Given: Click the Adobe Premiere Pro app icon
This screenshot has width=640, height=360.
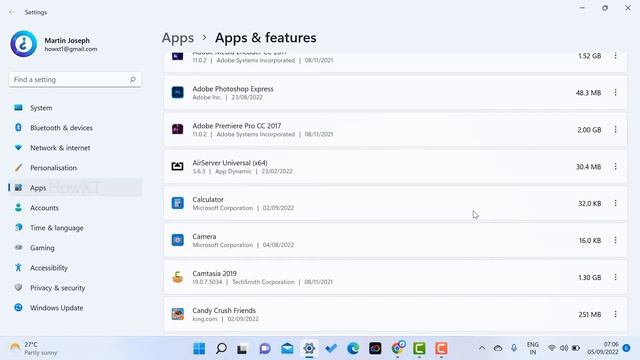Looking at the screenshot, I should pos(178,129).
